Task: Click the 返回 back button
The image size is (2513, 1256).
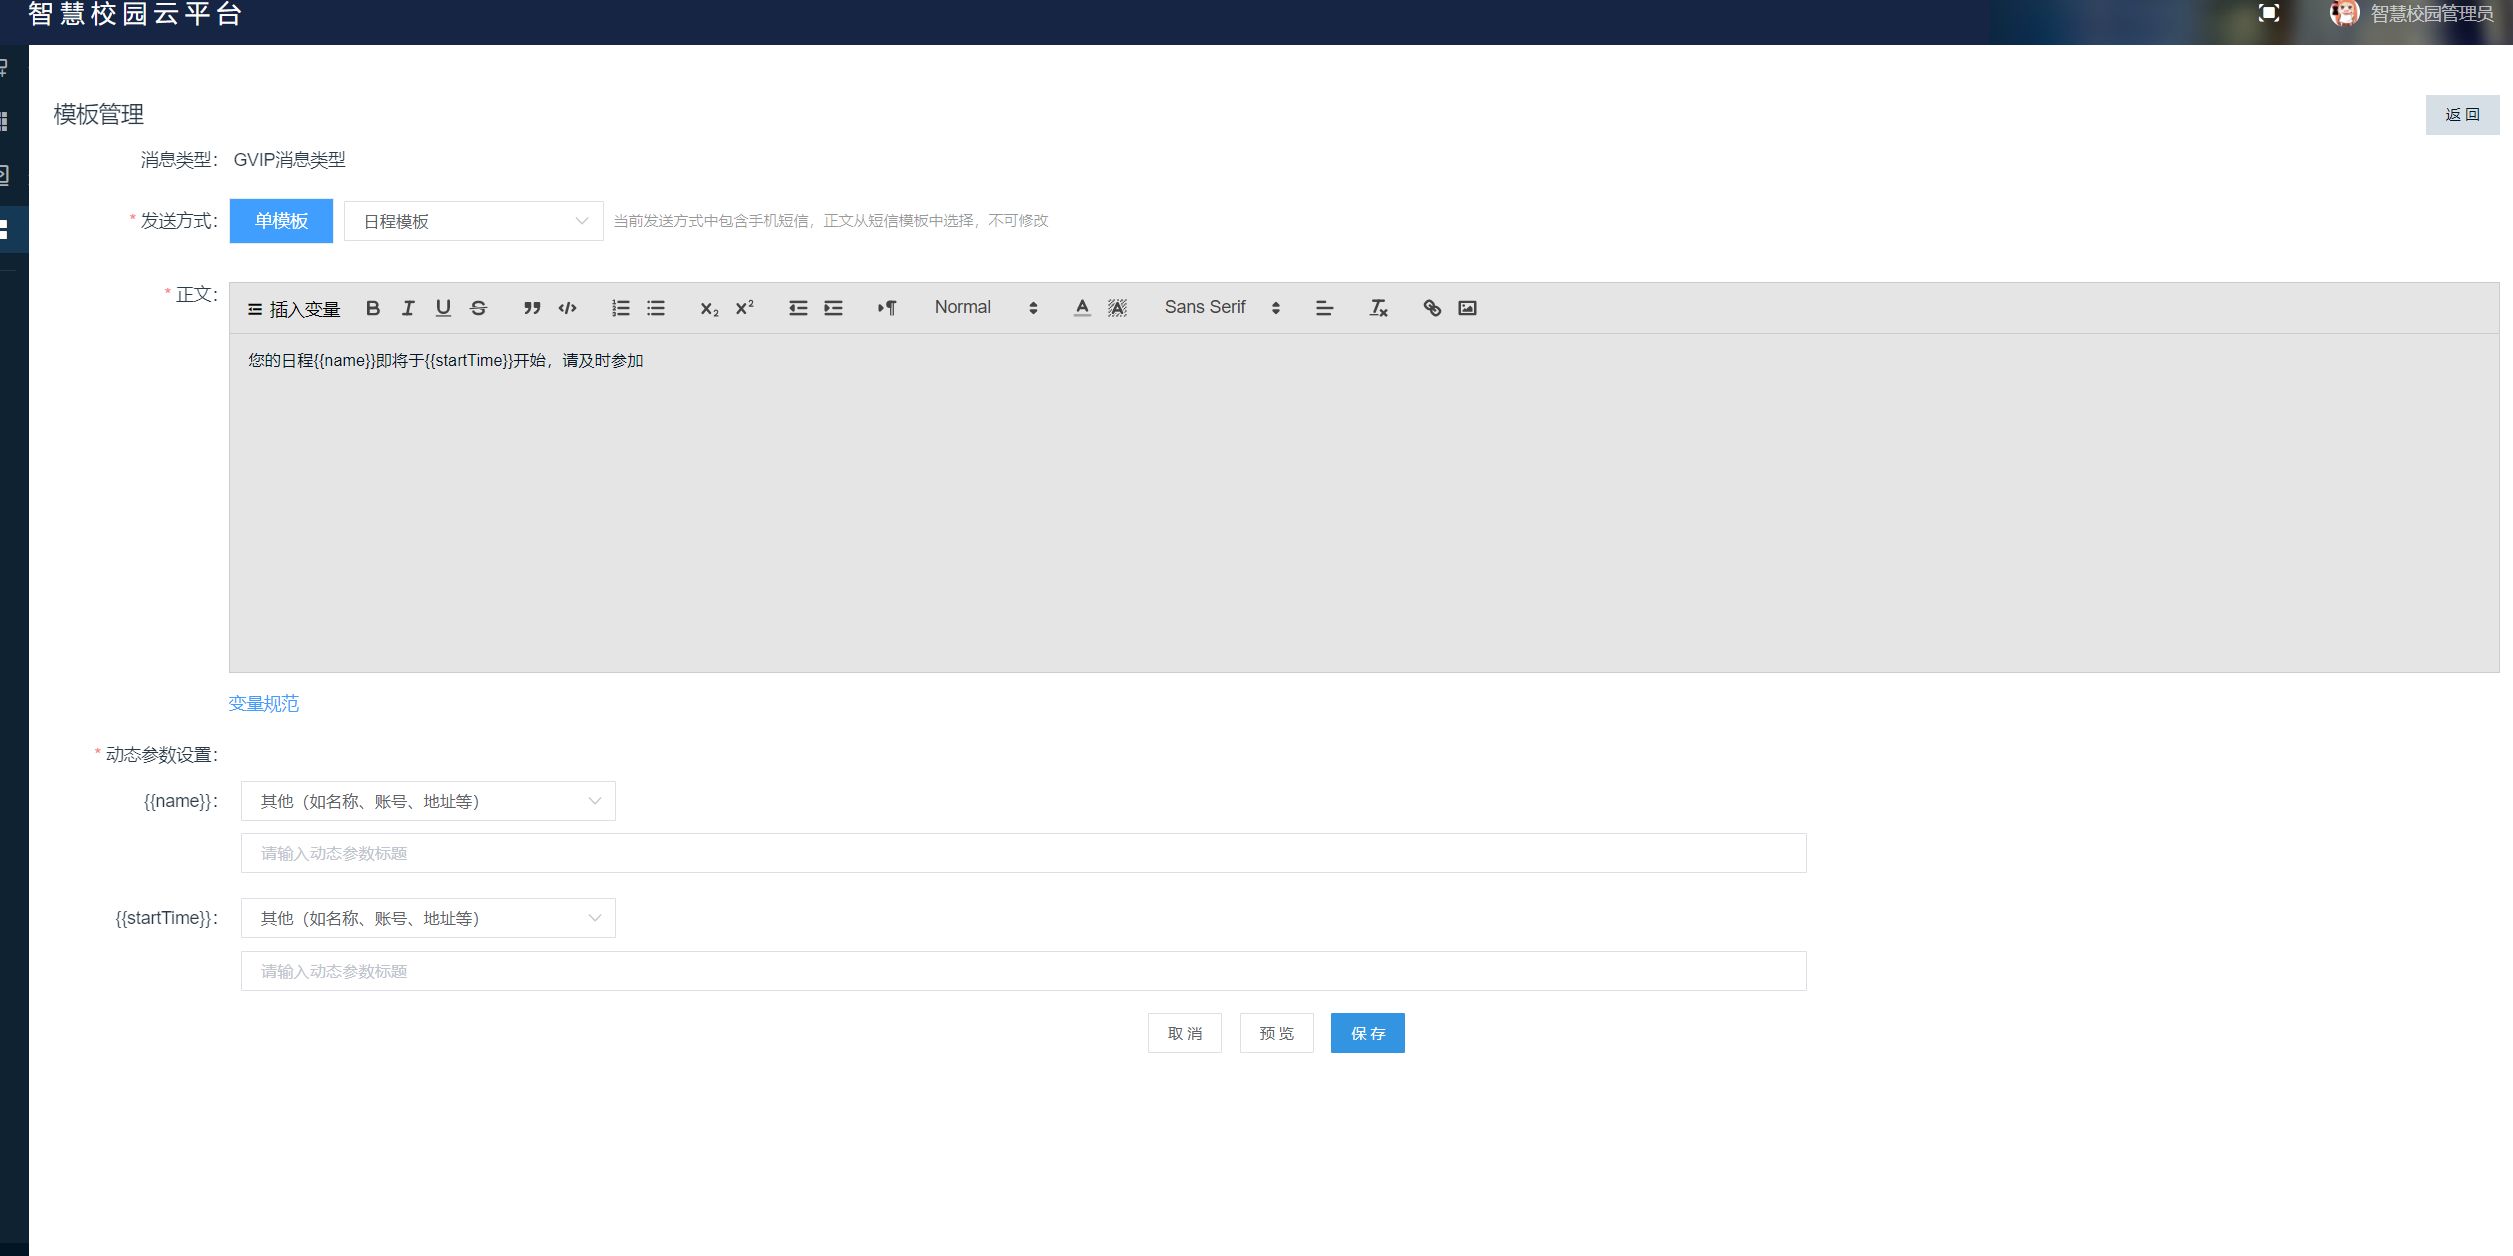Action: pyautogui.click(x=2462, y=115)
